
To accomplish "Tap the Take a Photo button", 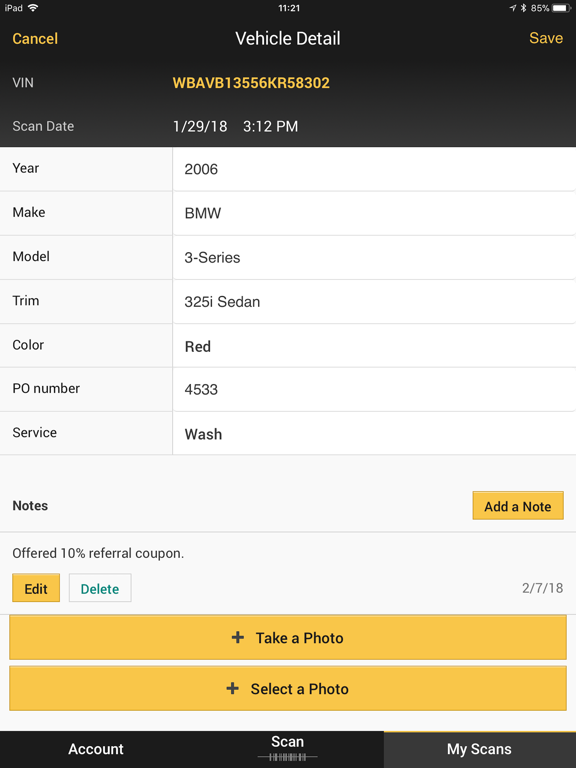I will pos(288,638).
